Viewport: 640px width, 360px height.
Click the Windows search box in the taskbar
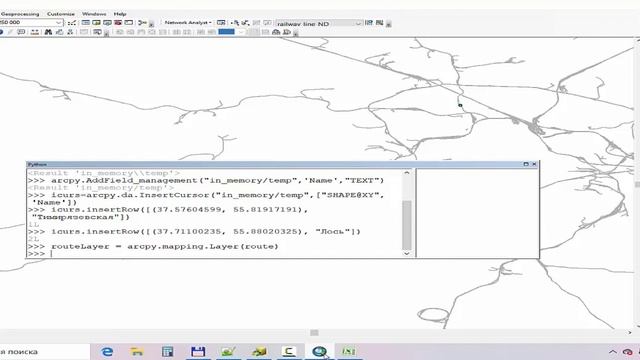click(x=44, y=351)
